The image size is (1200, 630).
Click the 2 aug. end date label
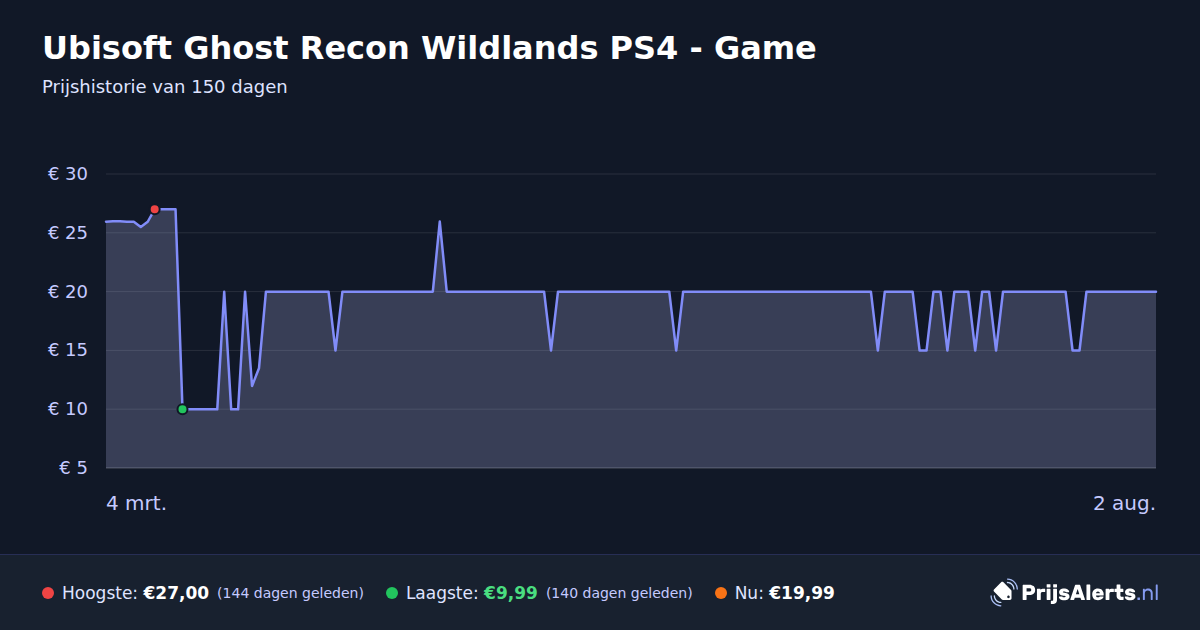(x=1124, y=503)
